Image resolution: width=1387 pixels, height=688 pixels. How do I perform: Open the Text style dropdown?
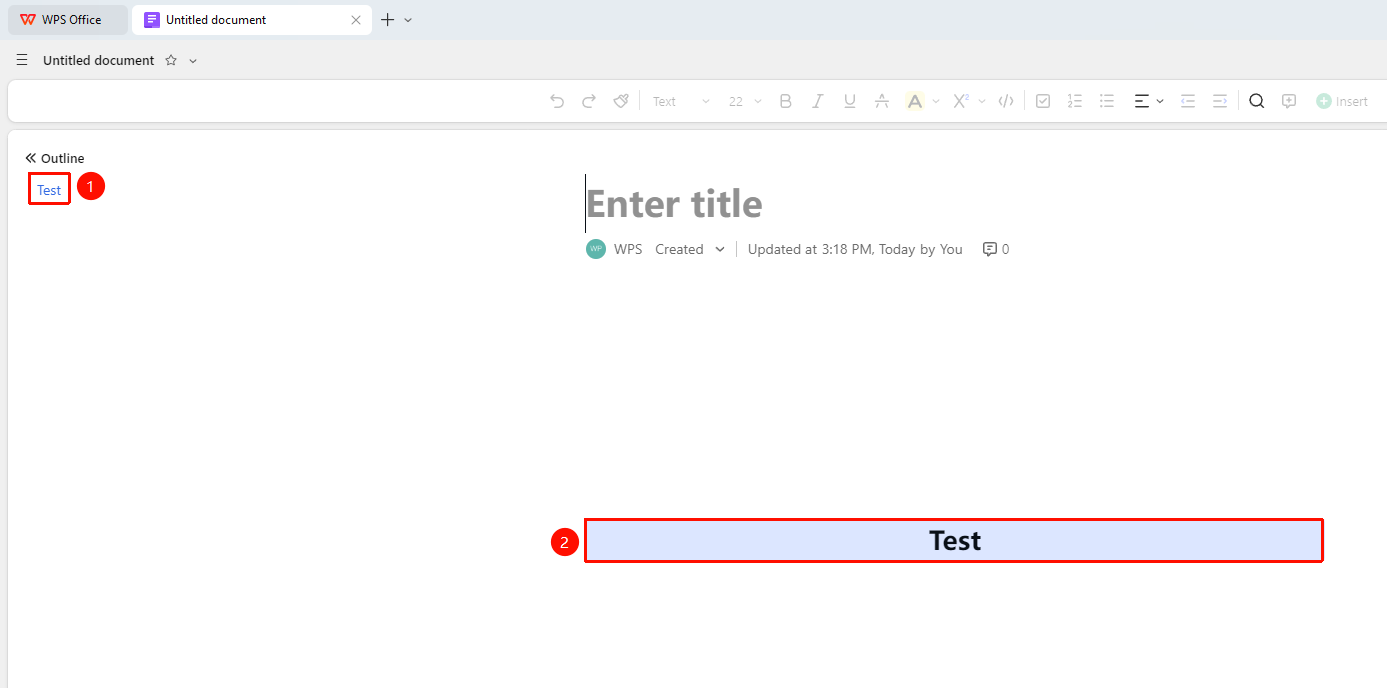[x=681, y=101]
